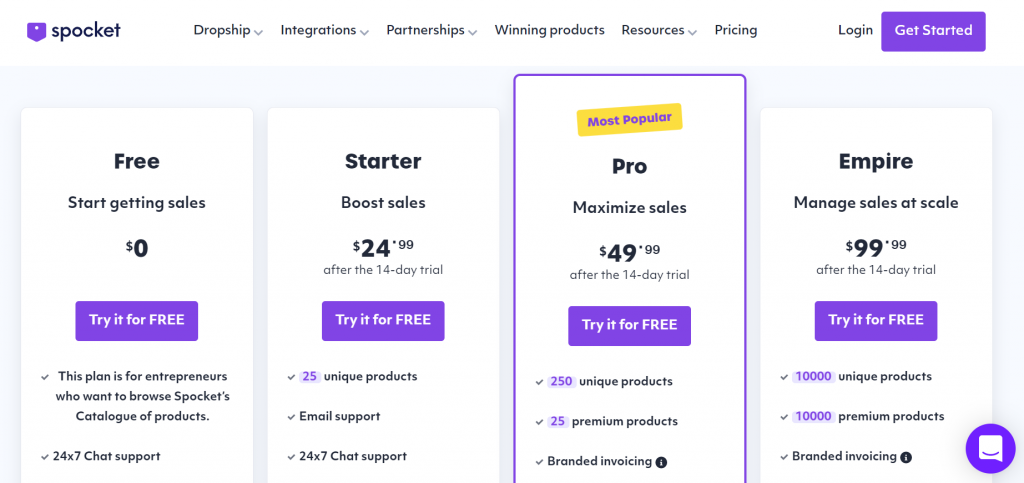The image size is (1024, 483).
Task: Click the Login link
Action: pos(856,30)
